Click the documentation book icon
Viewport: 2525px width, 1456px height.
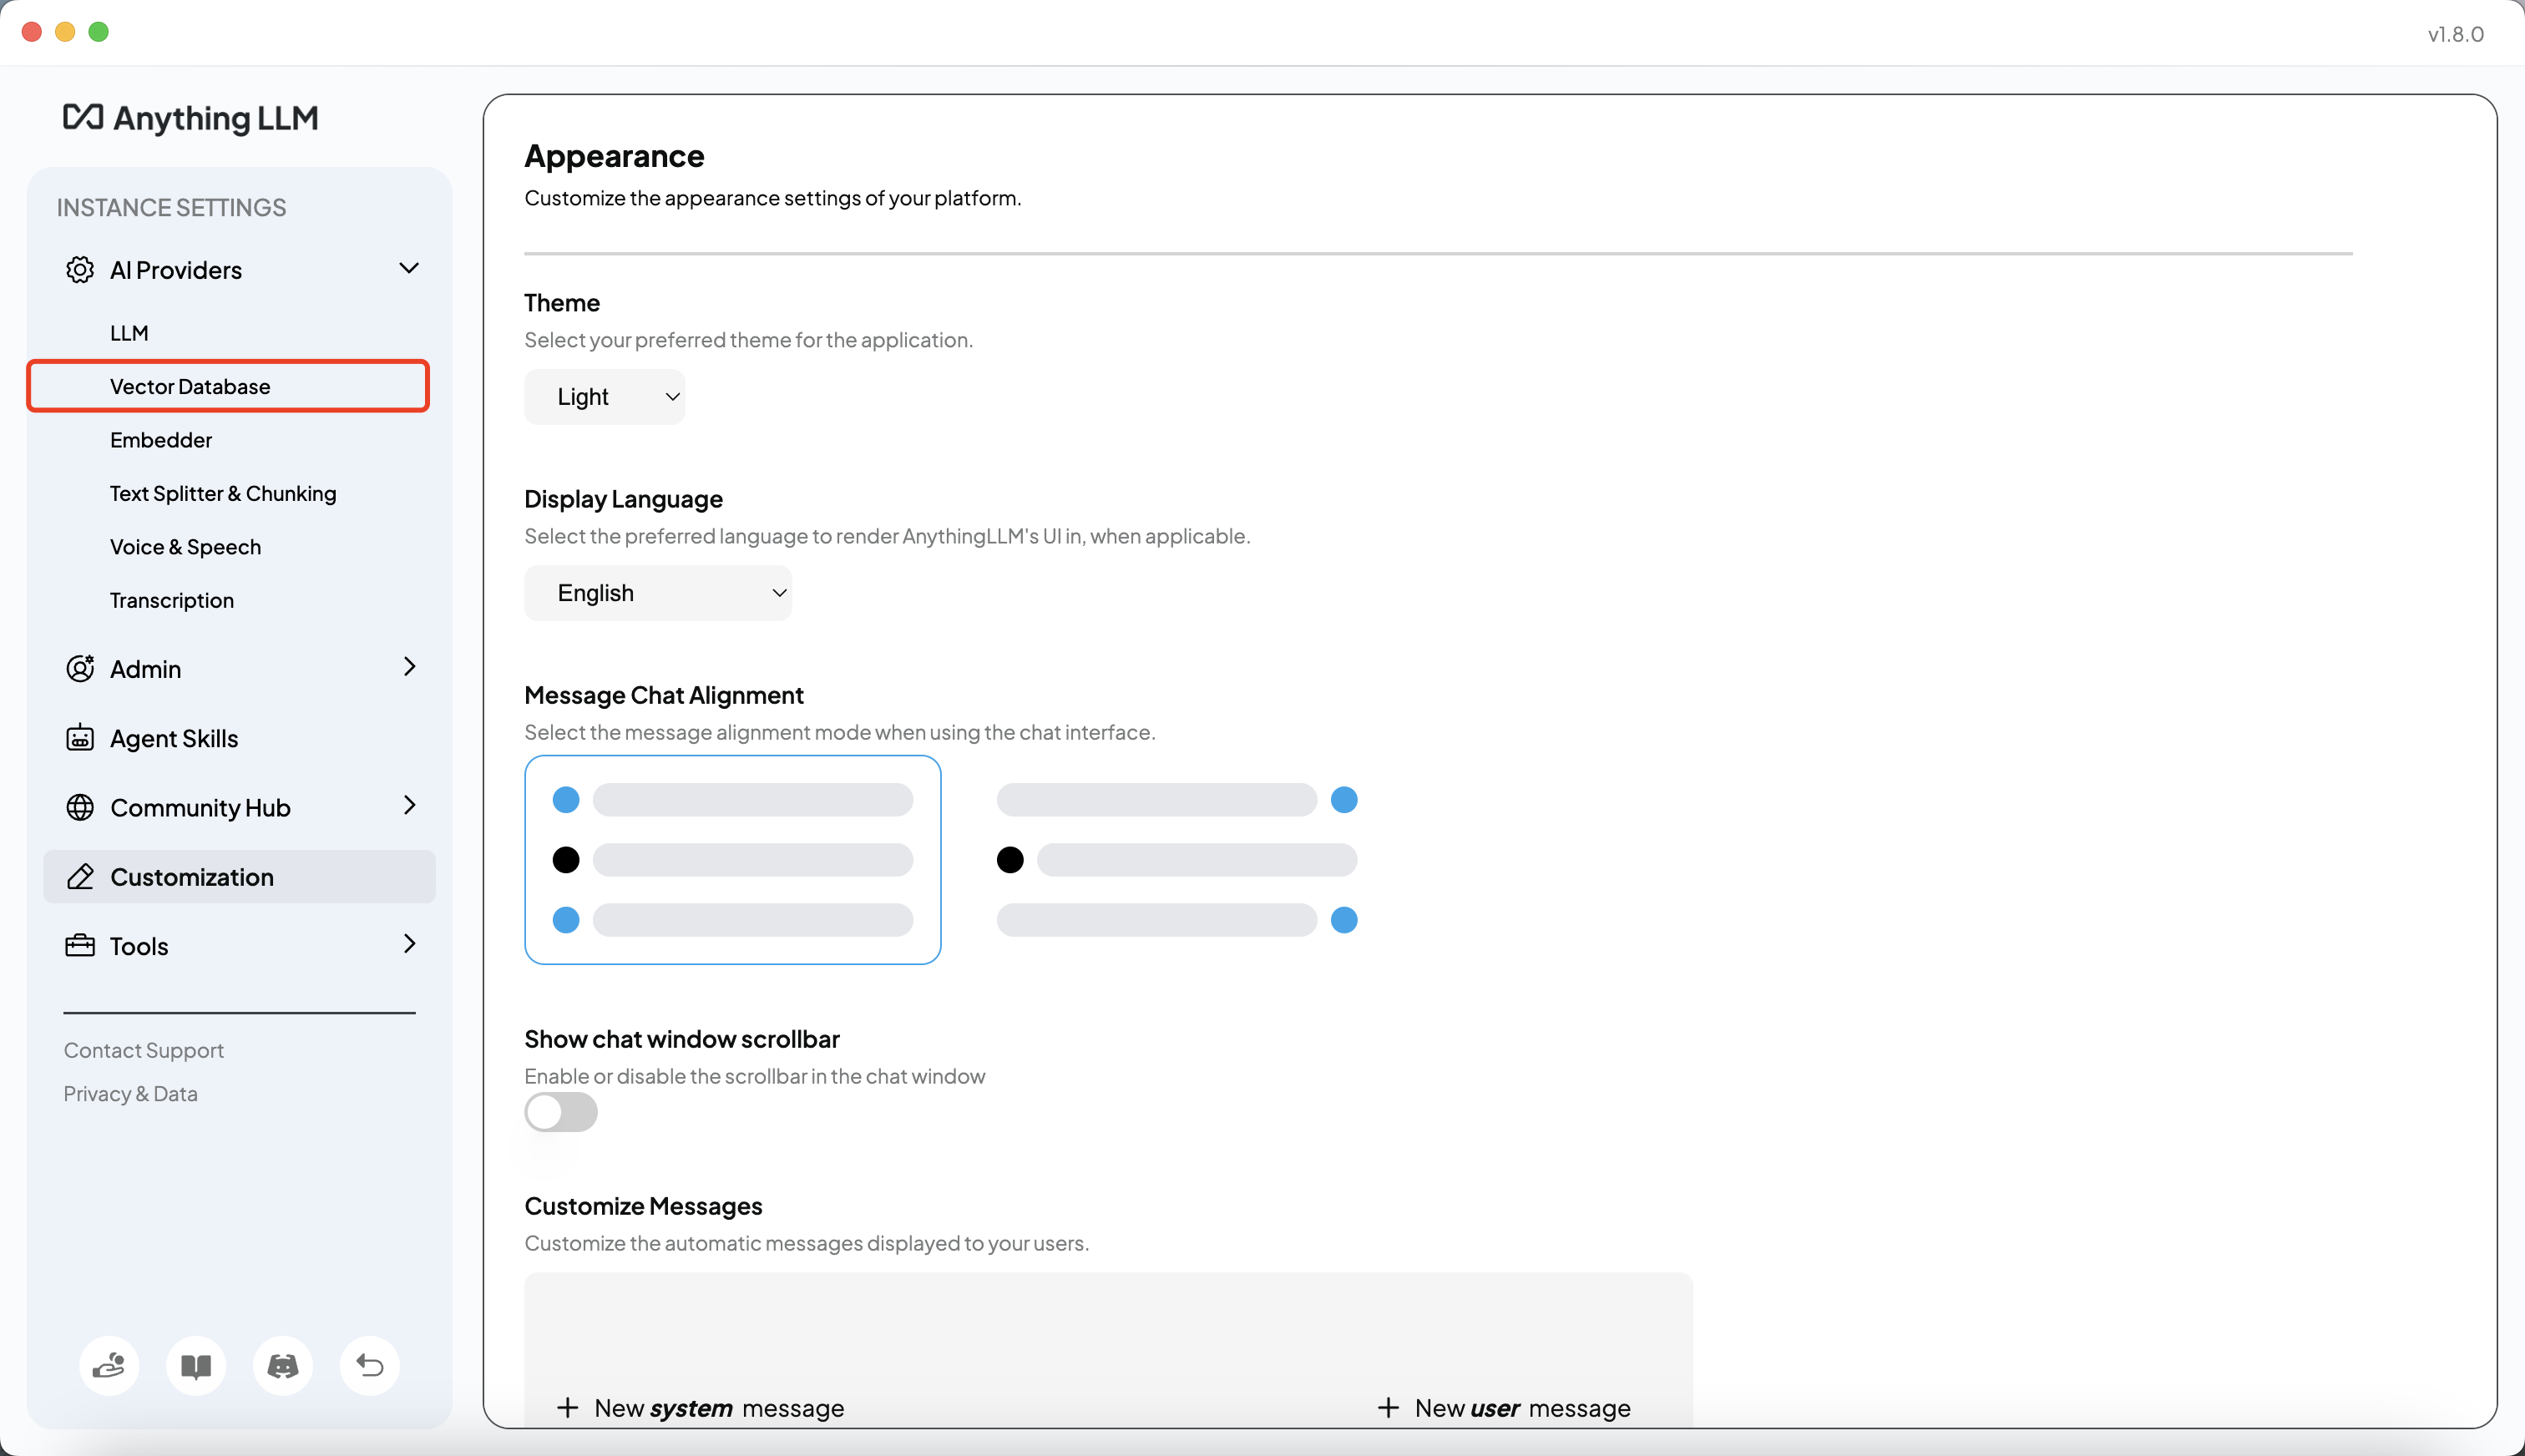coord(195,1365)
